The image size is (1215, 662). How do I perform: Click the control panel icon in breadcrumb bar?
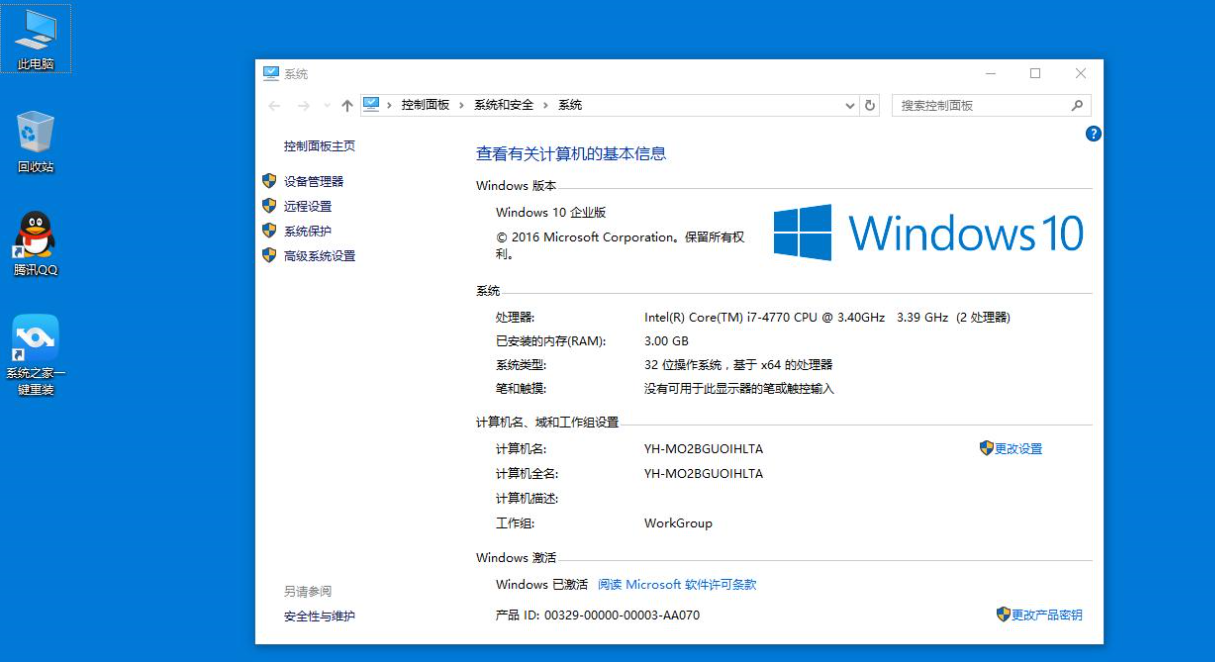click(371, 105)
